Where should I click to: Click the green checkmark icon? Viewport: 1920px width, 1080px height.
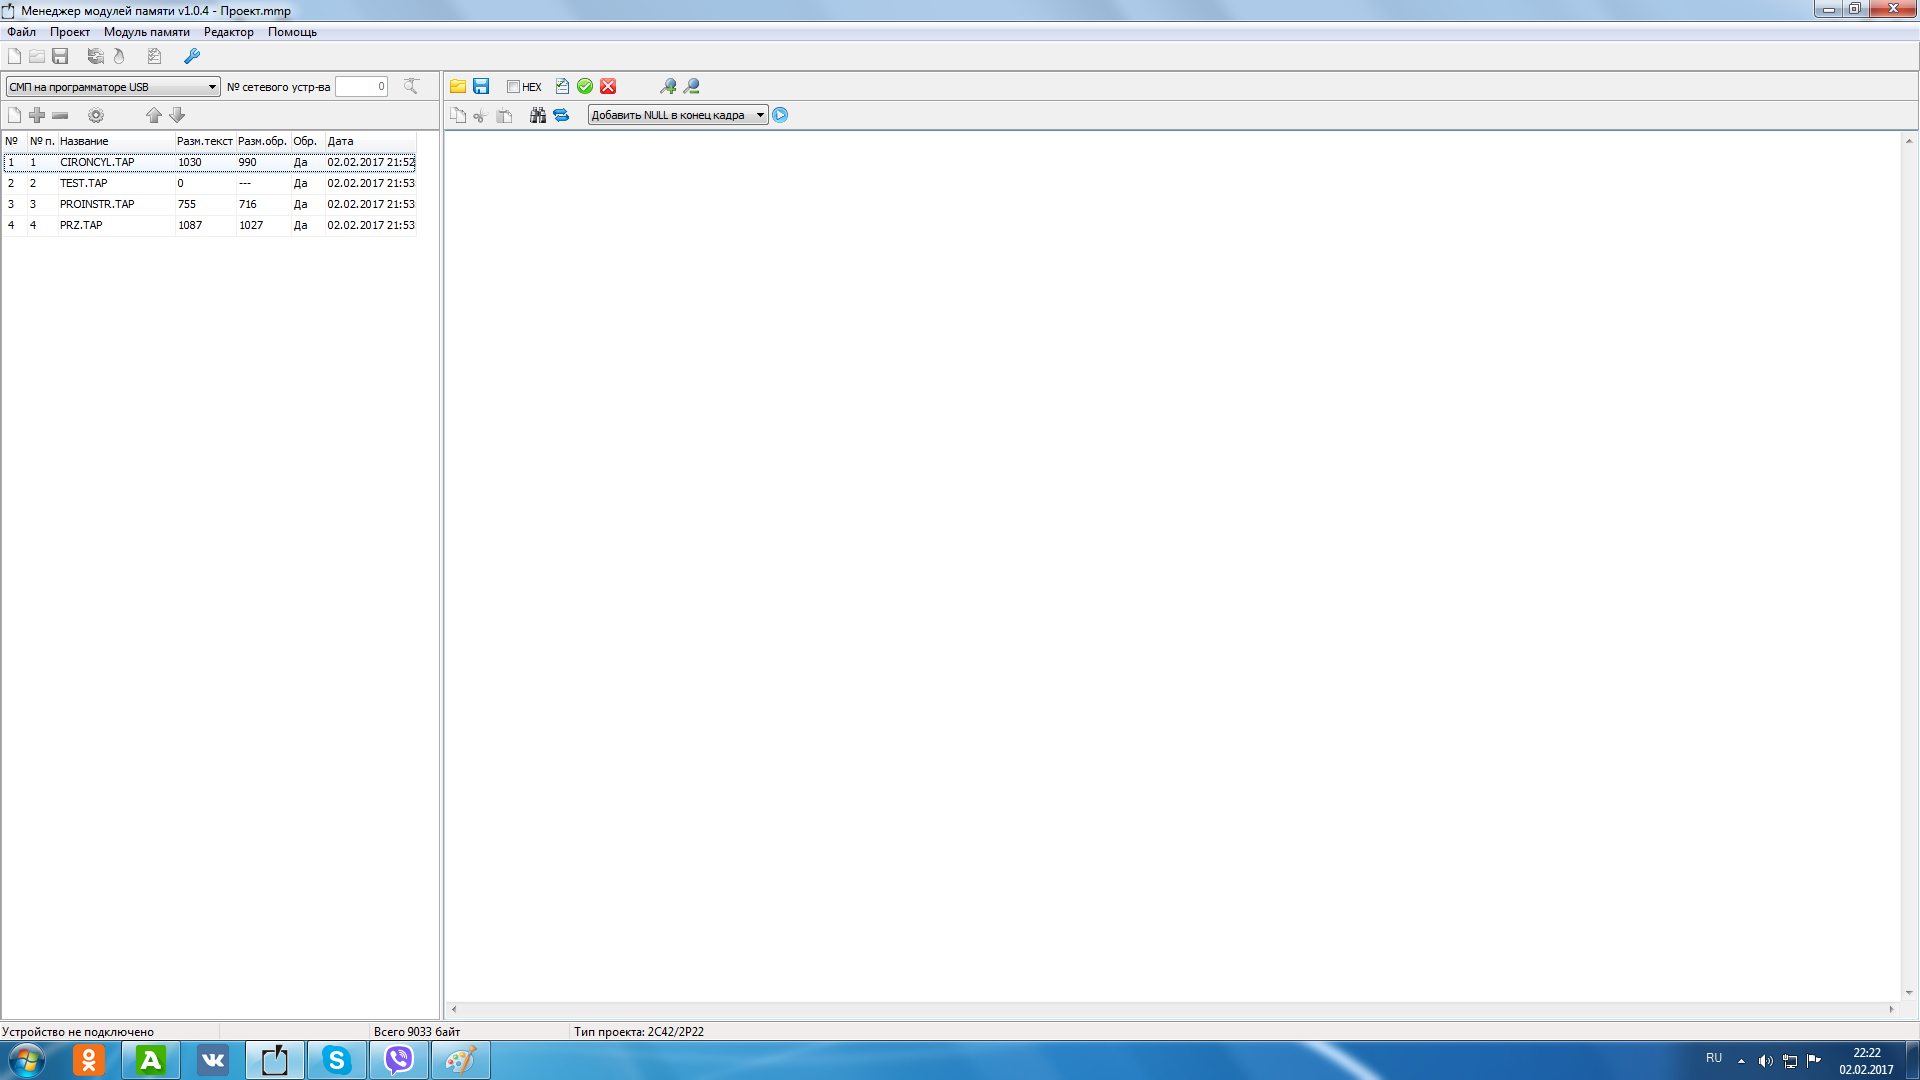point(585,86)
